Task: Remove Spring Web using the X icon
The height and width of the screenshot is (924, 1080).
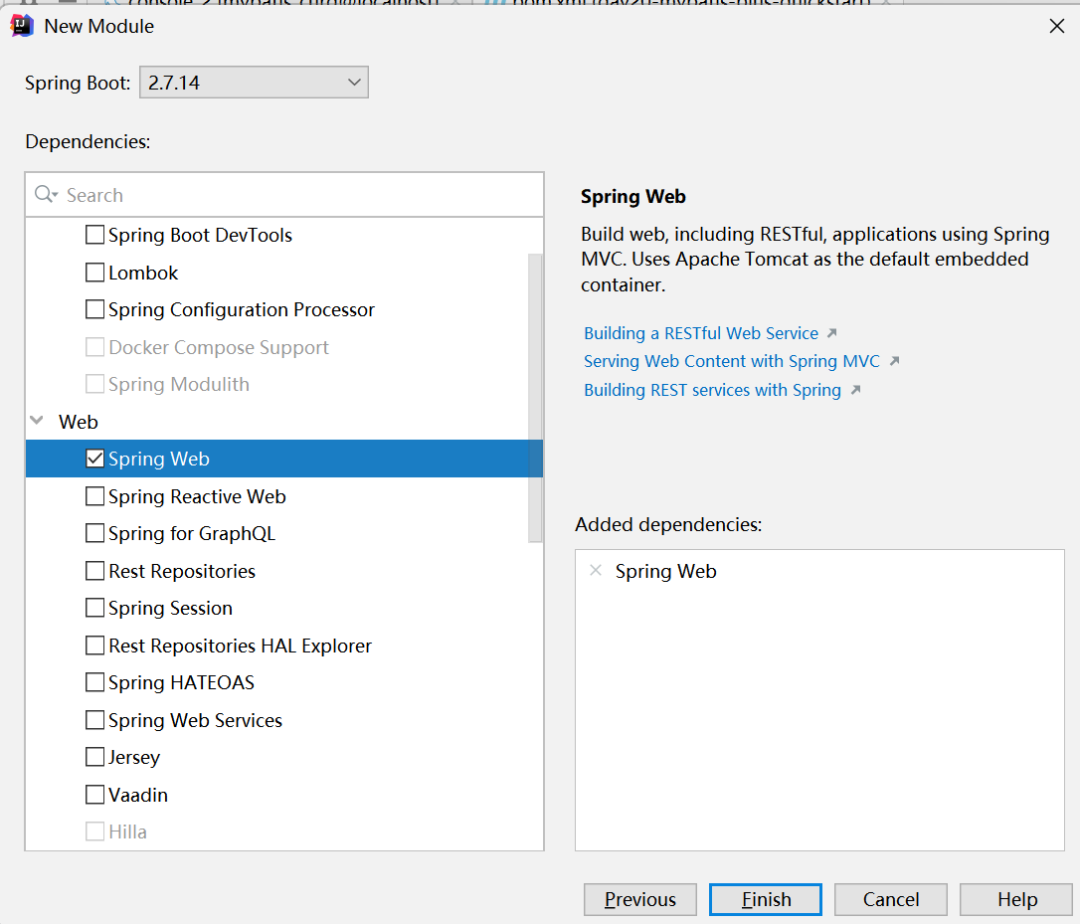Action: pos(596,570)
